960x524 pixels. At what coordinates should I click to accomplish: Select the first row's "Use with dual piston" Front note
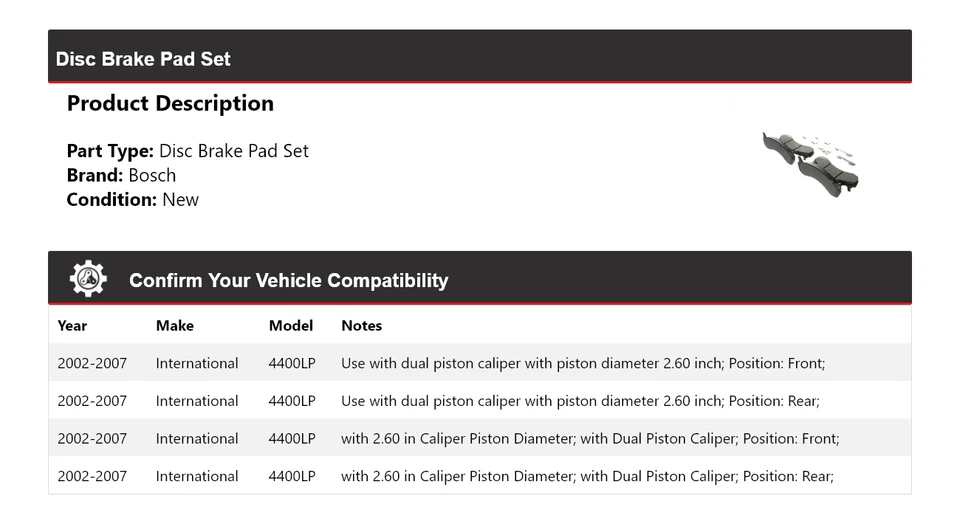click(583, 363)
